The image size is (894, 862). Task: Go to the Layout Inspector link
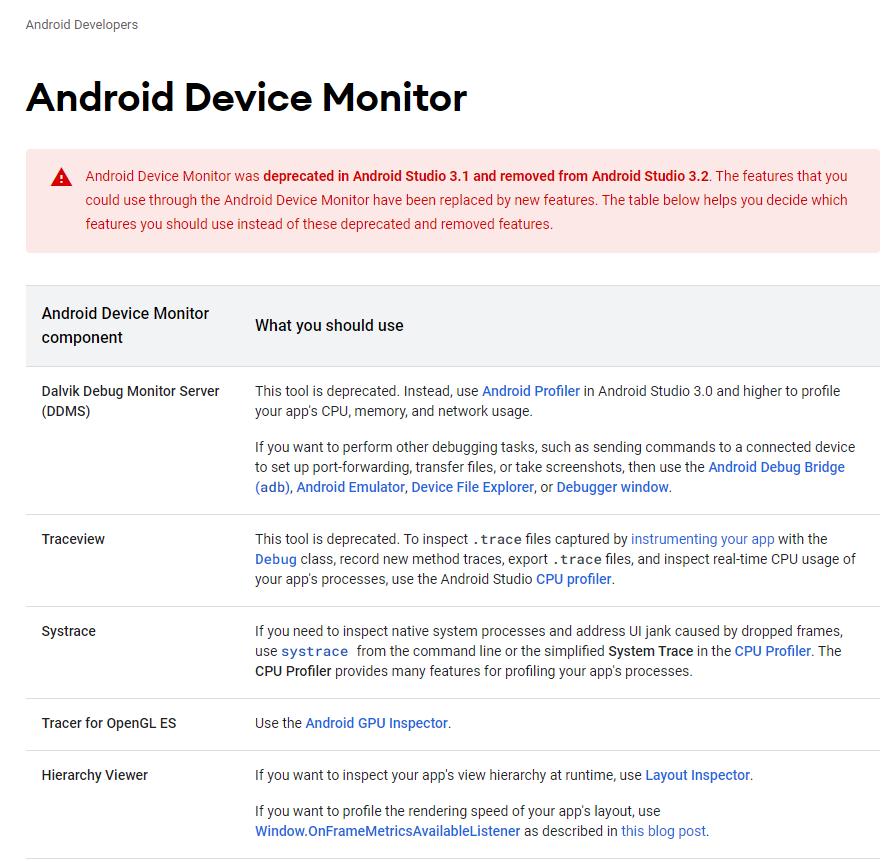pyautogui.click(x=697, y=775)
